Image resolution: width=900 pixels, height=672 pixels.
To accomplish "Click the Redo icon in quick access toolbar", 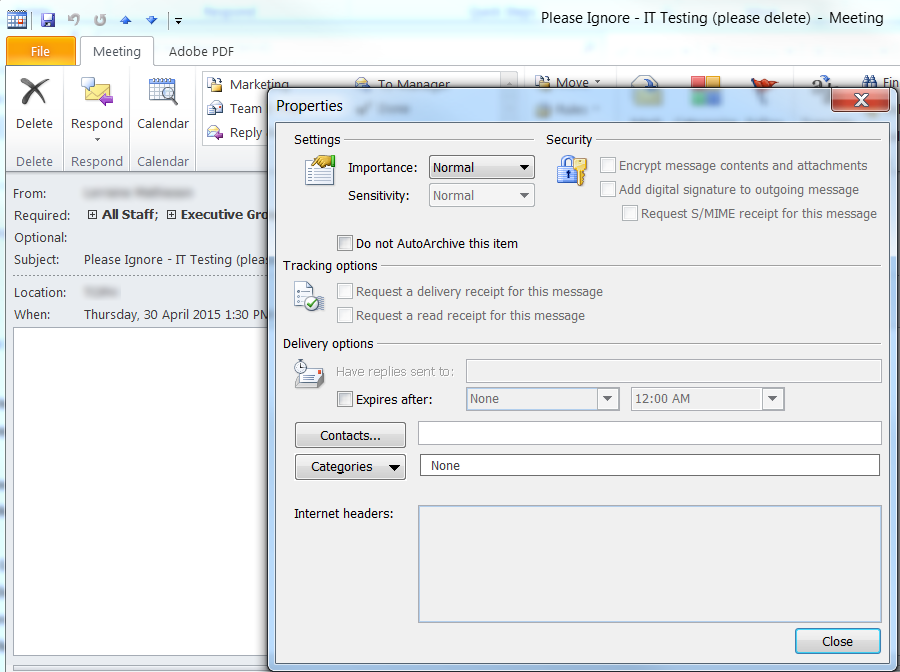I will click(x=100, y=20).
